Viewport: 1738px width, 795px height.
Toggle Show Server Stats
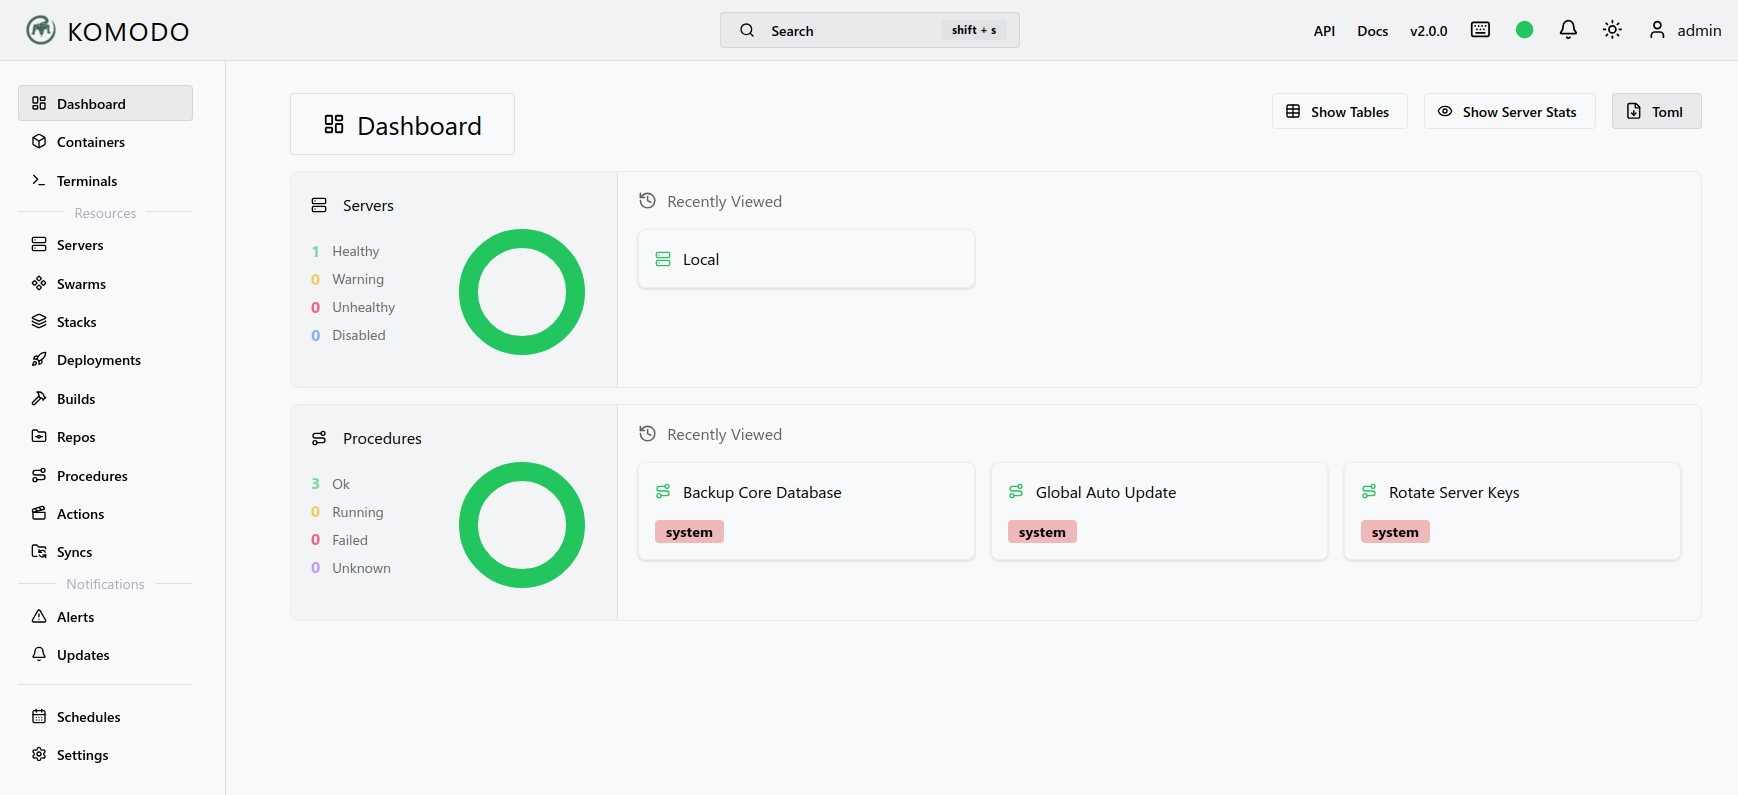pos(1509,112)
